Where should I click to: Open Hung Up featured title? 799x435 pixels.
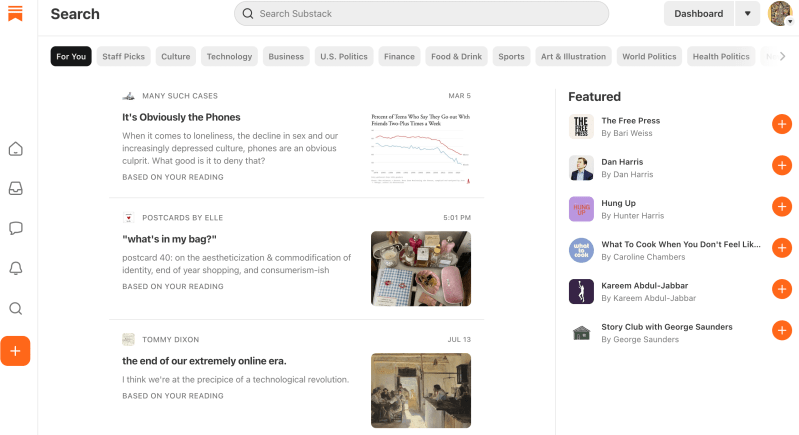[x=619, y=203]
